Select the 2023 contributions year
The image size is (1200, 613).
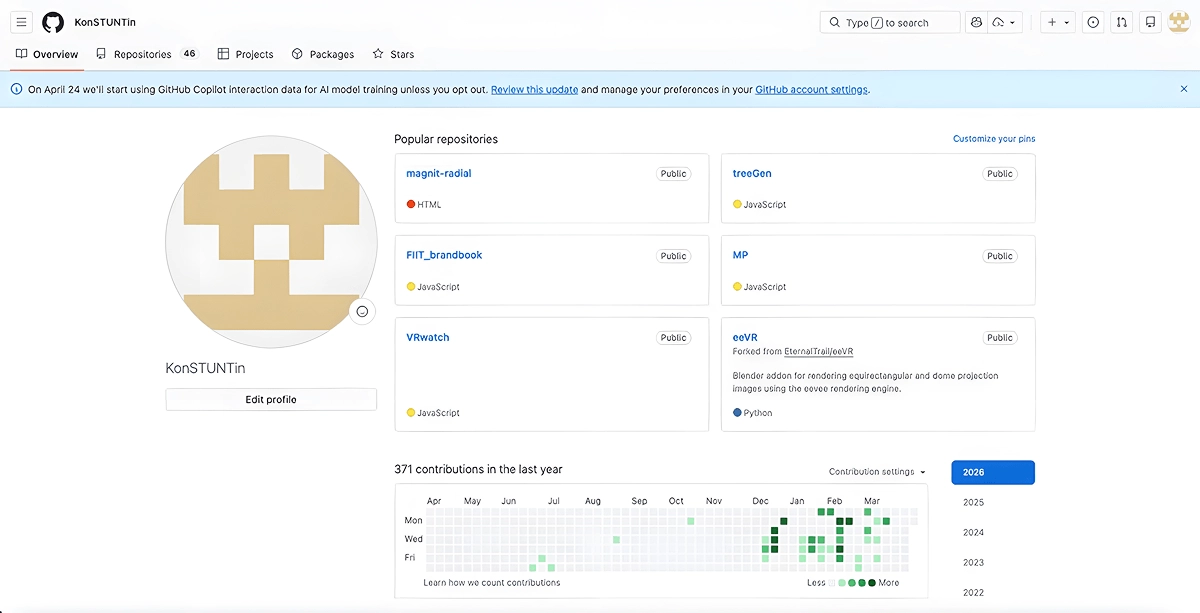click(973, 562)
